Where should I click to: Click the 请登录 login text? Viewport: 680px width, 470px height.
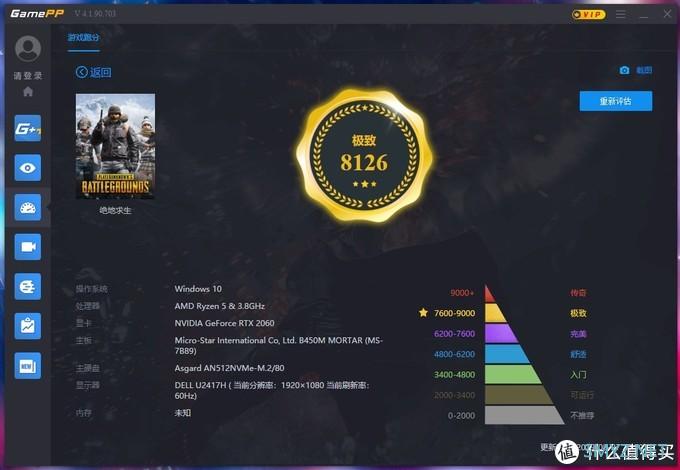pyautogui.click(x=28, y=76)
